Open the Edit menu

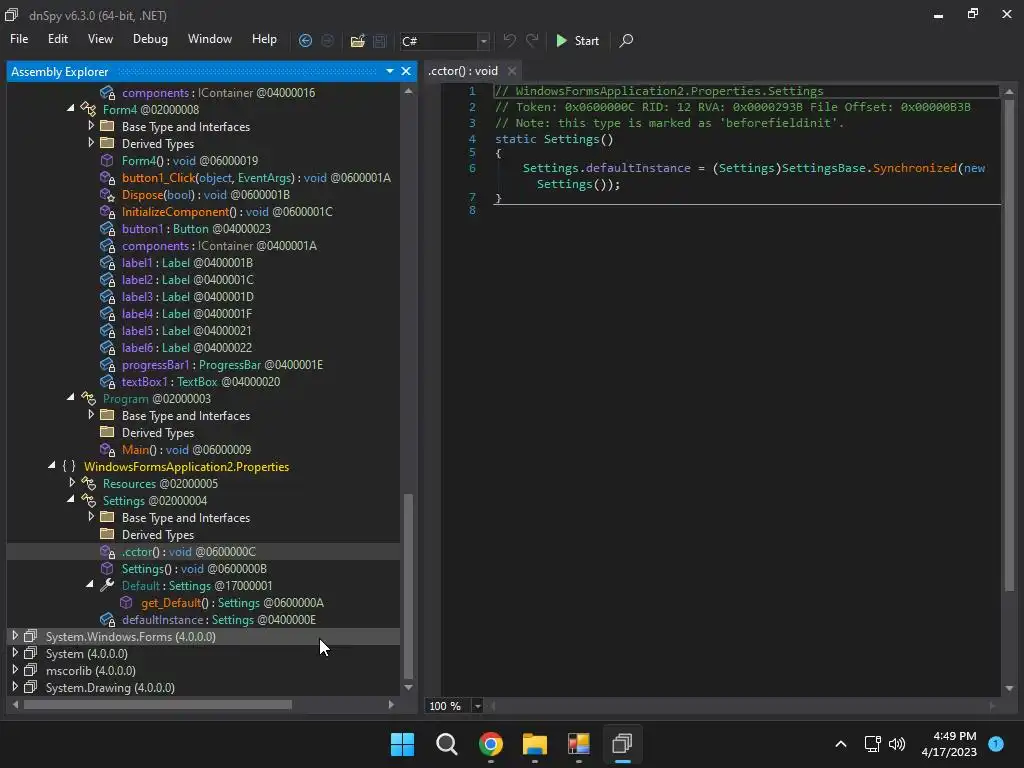pos(57,39)
